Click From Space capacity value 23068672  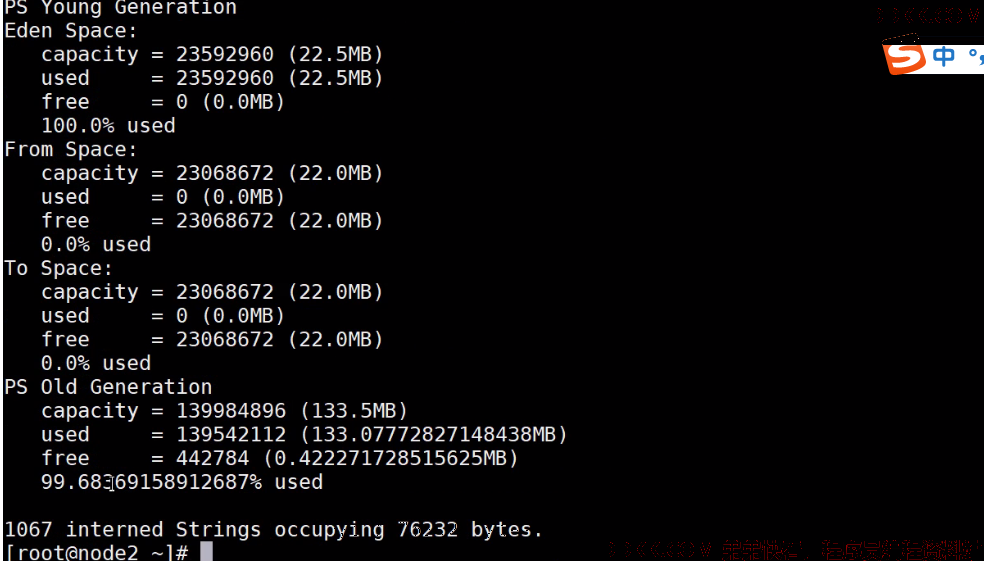tap(225, 173)
